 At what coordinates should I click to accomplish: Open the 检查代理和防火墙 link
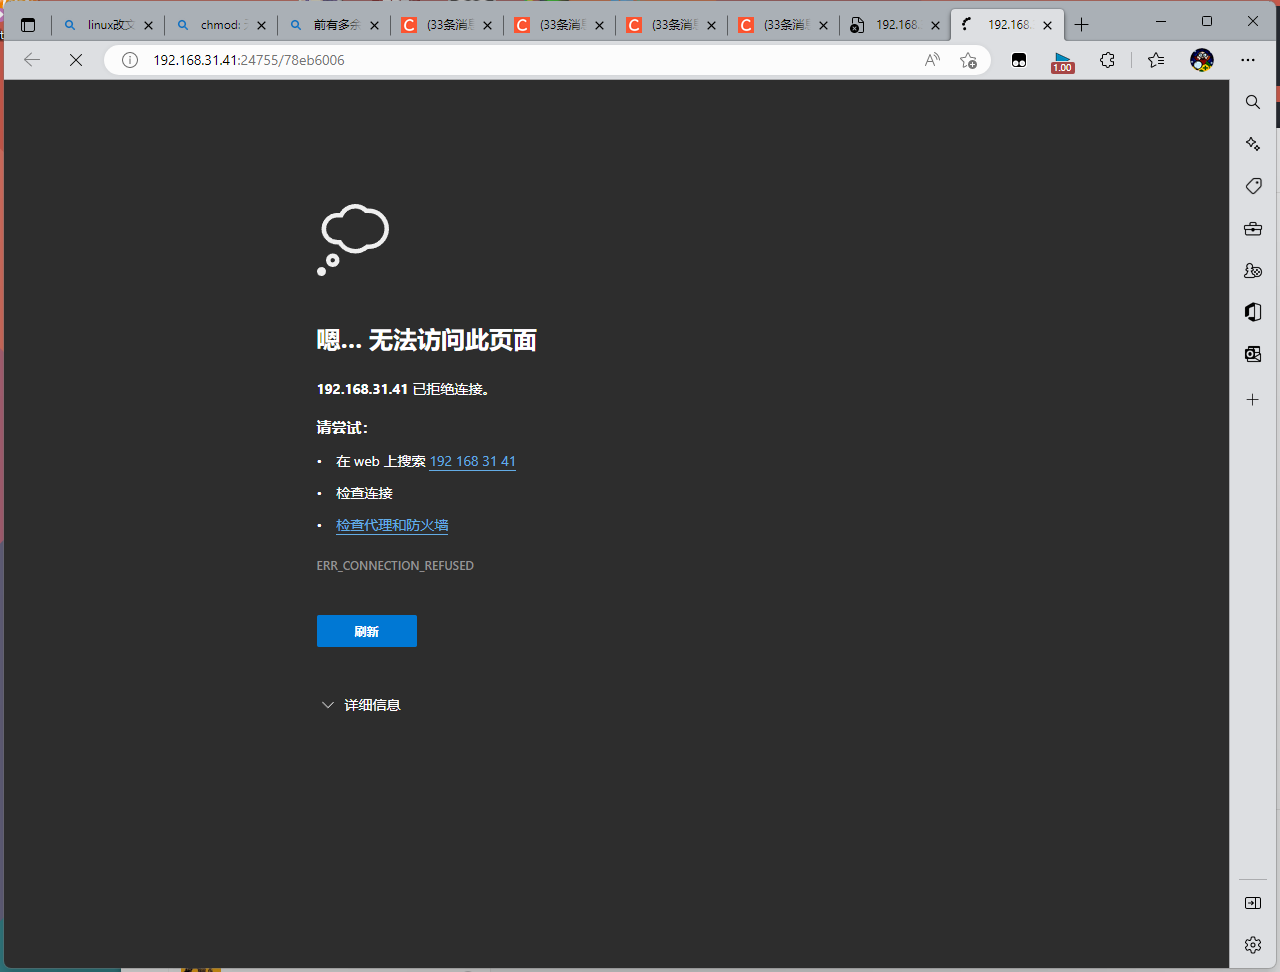tap(392, 525)
